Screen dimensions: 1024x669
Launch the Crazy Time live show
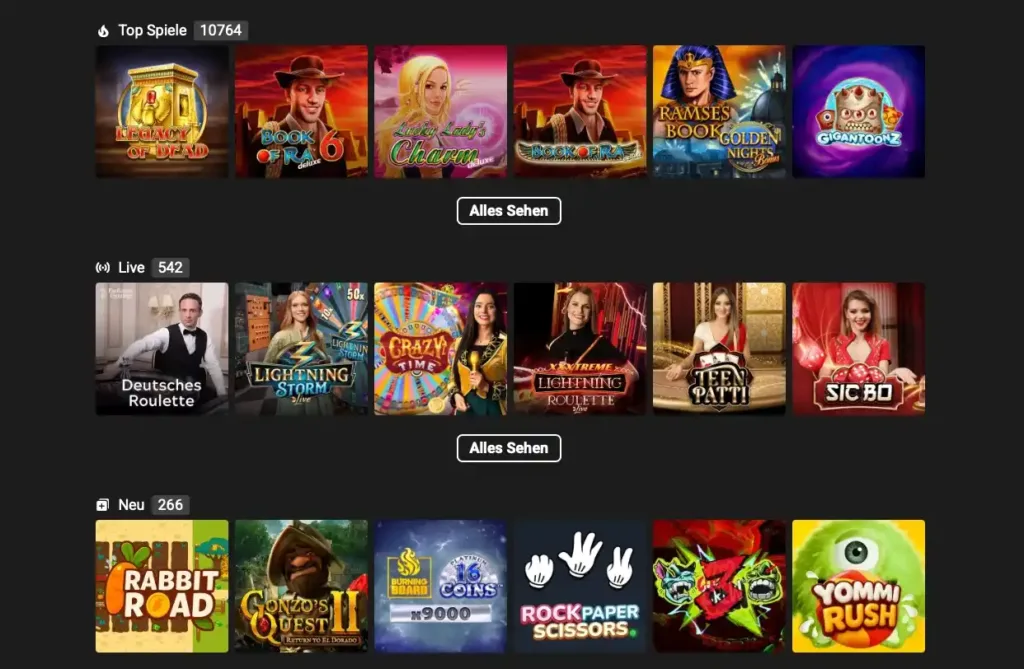click(x=441, y=349)
